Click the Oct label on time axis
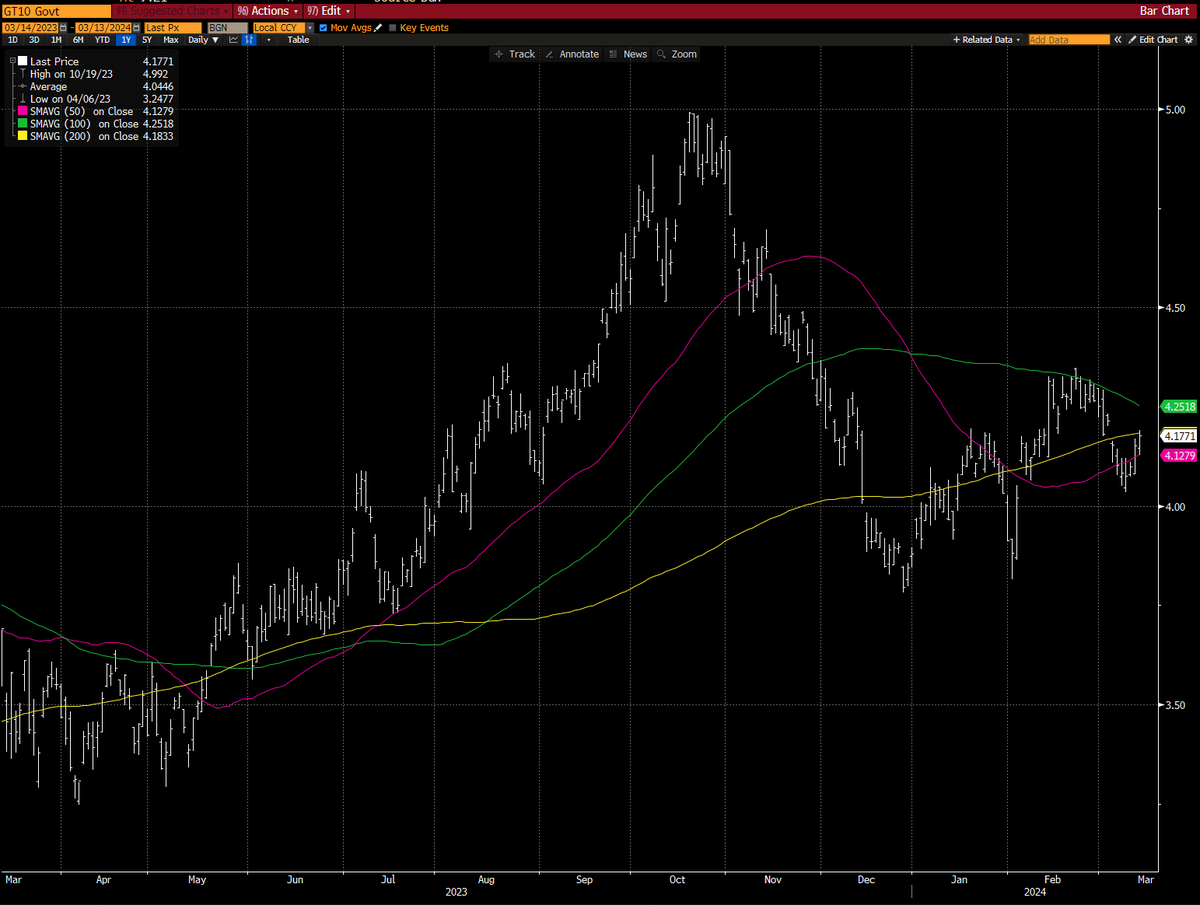 click(677, 880)
